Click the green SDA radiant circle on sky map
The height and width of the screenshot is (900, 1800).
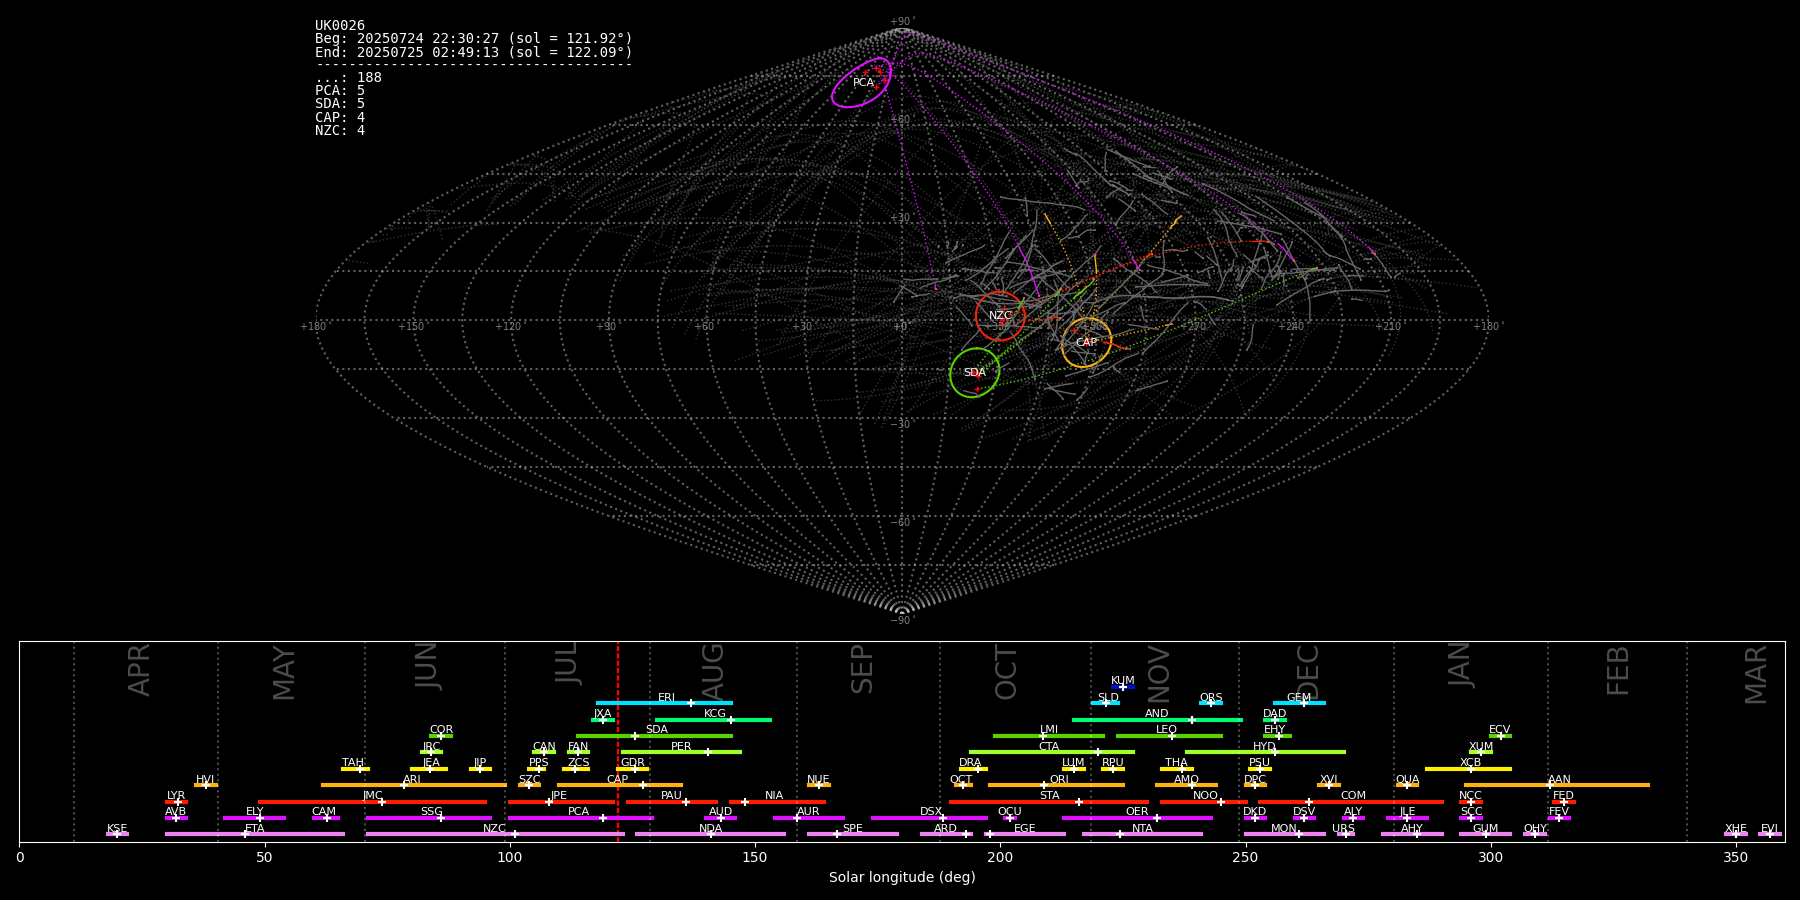[x=975, y=373]
